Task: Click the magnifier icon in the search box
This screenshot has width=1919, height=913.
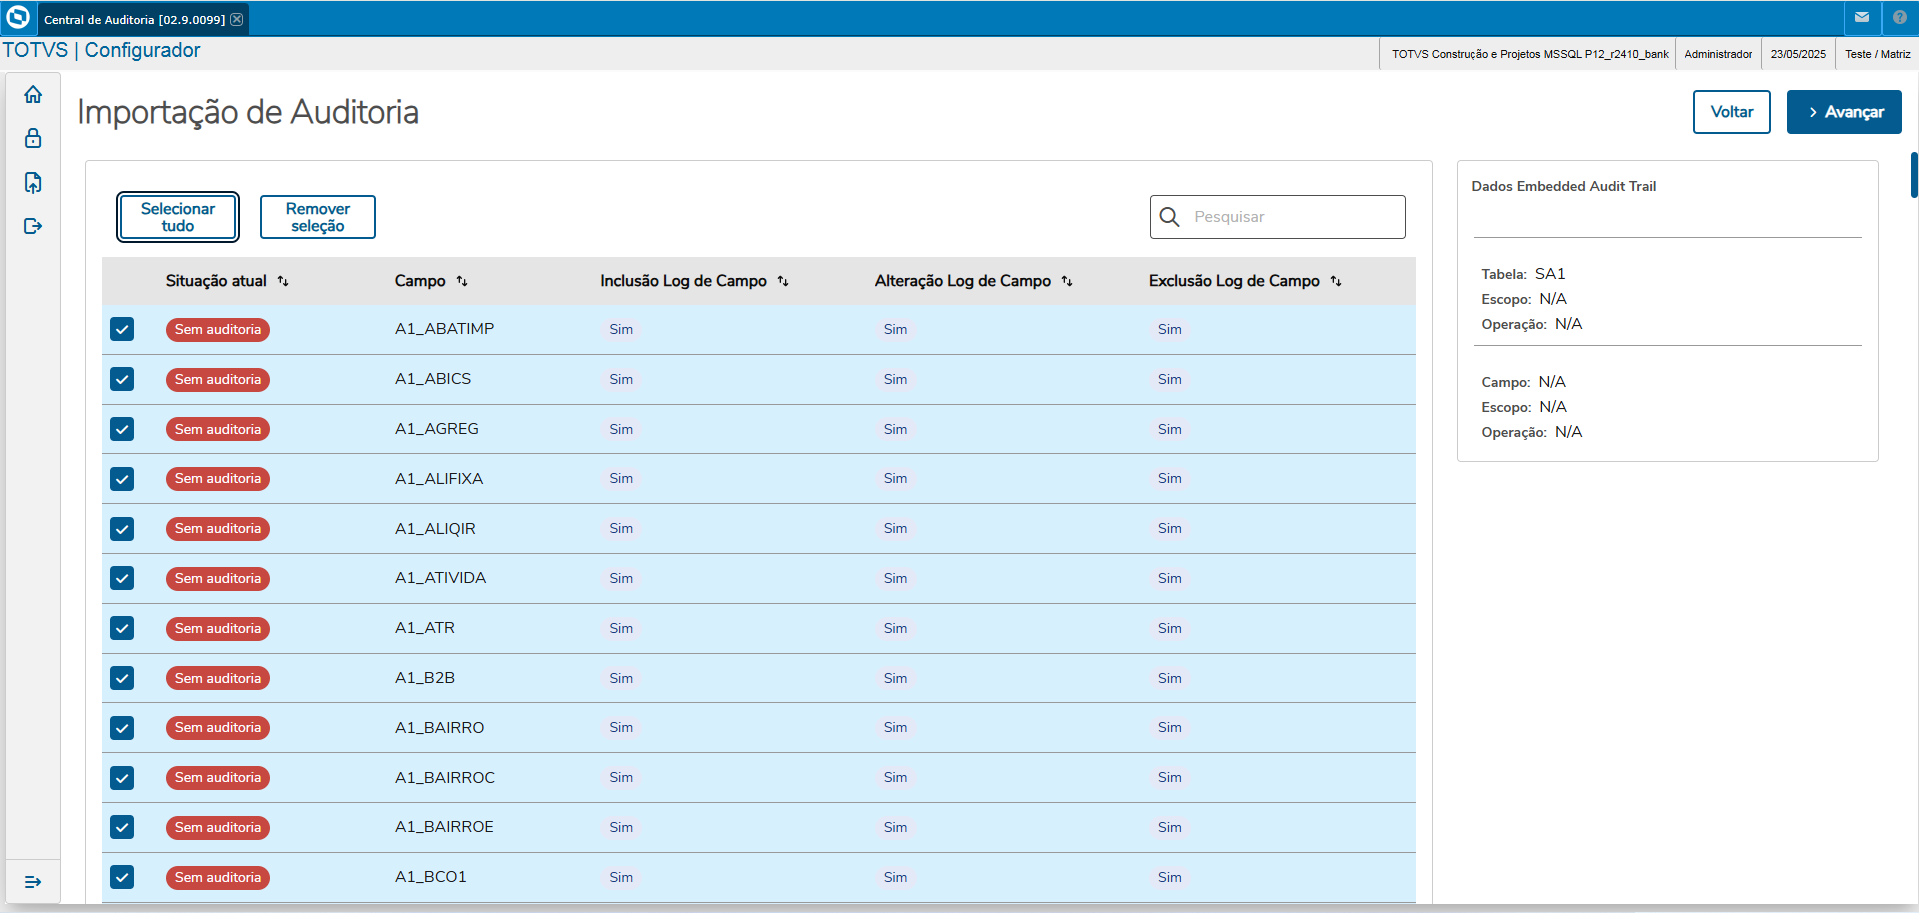Action: 1170,216
